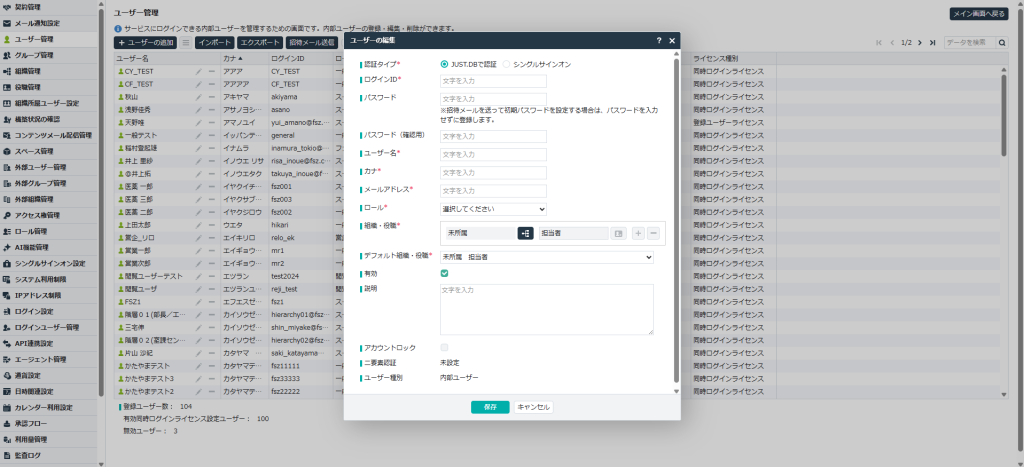The width and height of the screenshot is (1024, 467).
Task: Click the 保存 button
Action: pos(490,407)
